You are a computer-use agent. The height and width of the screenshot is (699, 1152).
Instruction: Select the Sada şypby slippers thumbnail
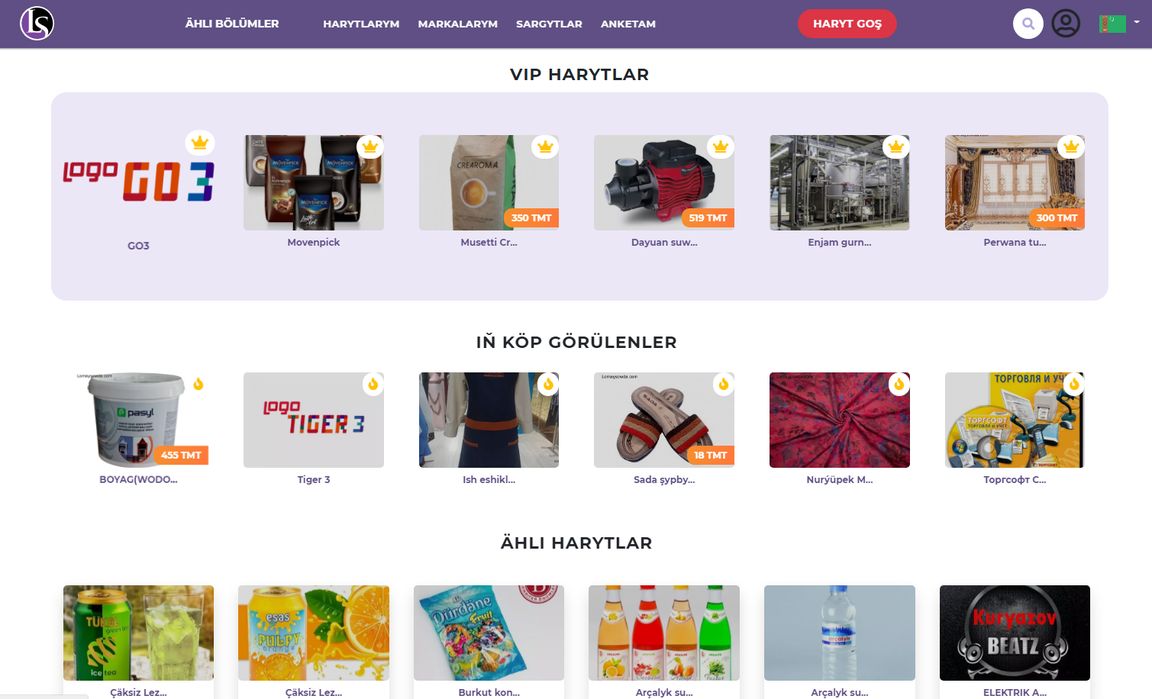click(x=664, y=420)
